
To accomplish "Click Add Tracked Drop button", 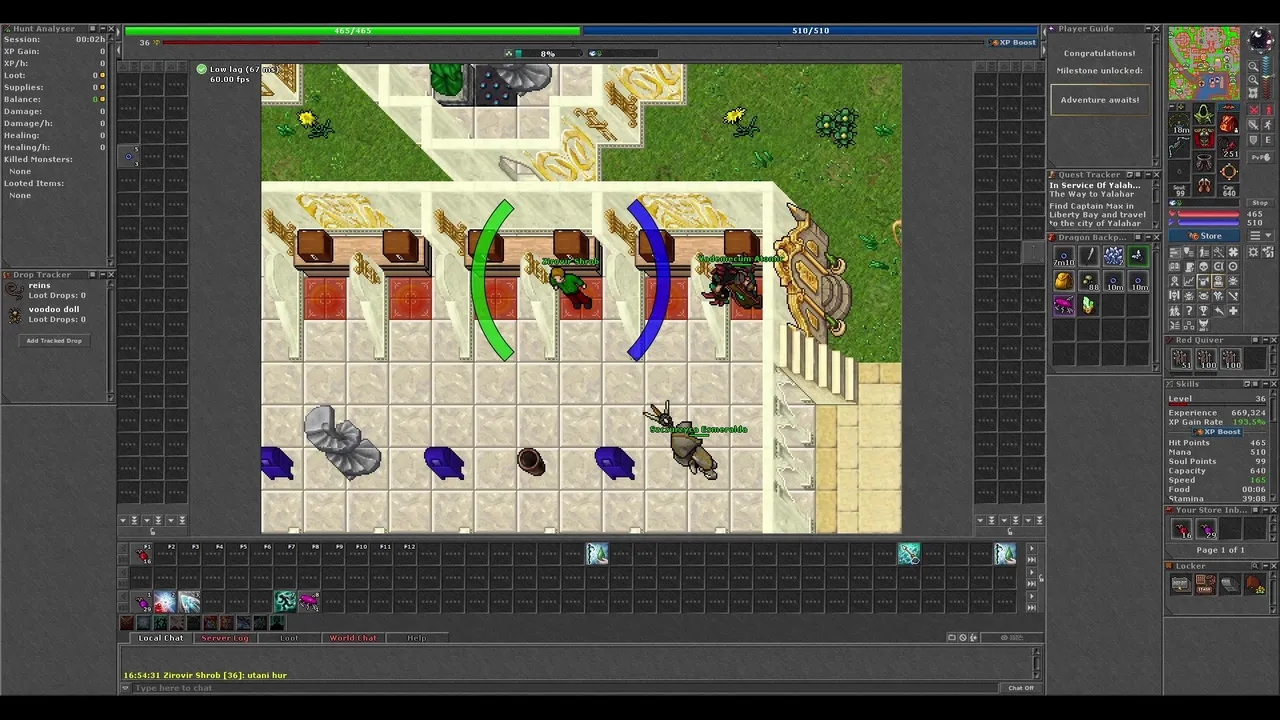I will click(x=54, y=341).
